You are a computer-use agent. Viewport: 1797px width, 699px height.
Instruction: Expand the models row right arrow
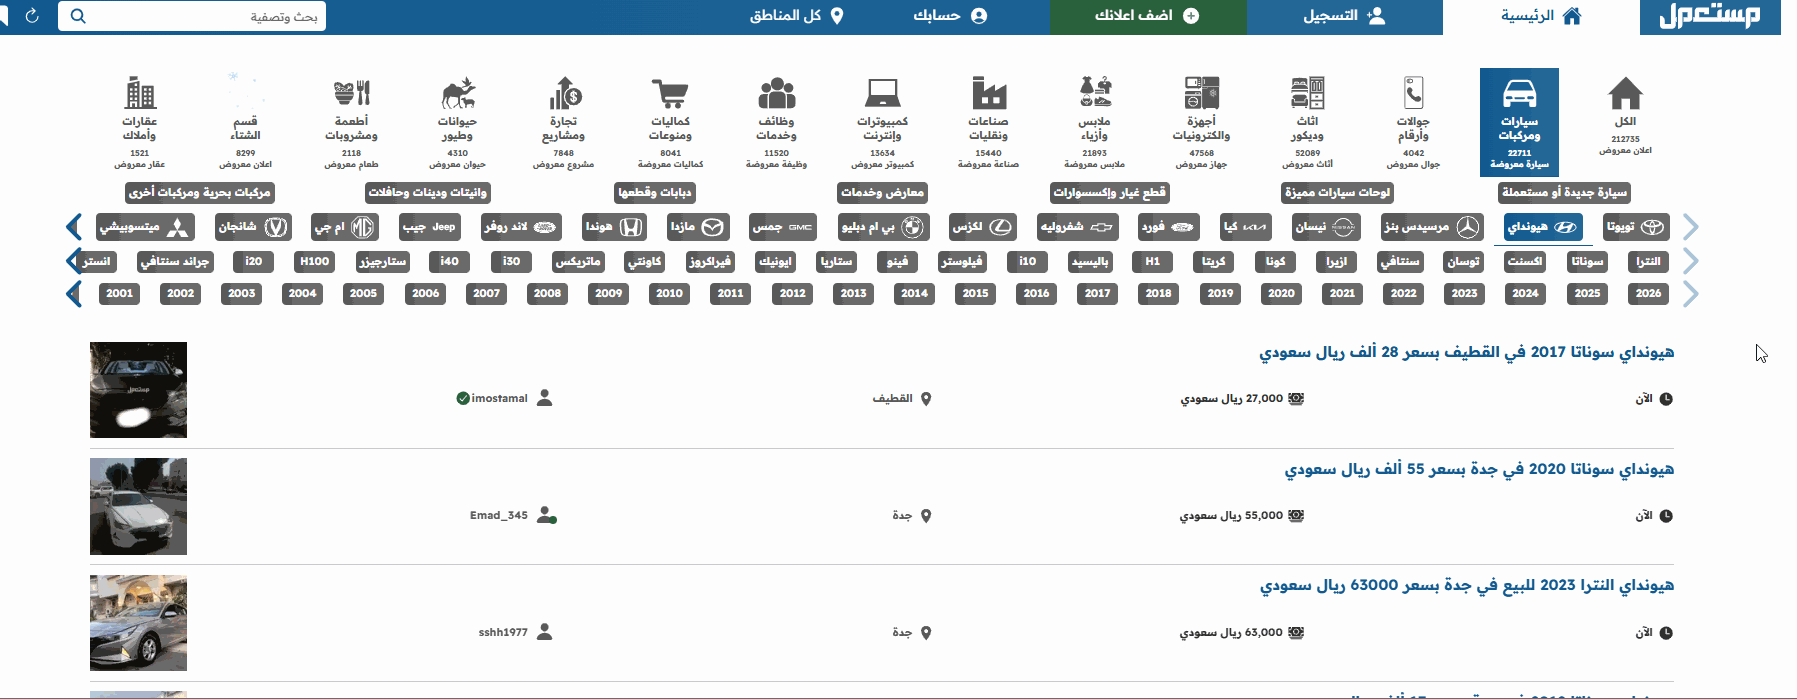click(x=1691, y=261)
